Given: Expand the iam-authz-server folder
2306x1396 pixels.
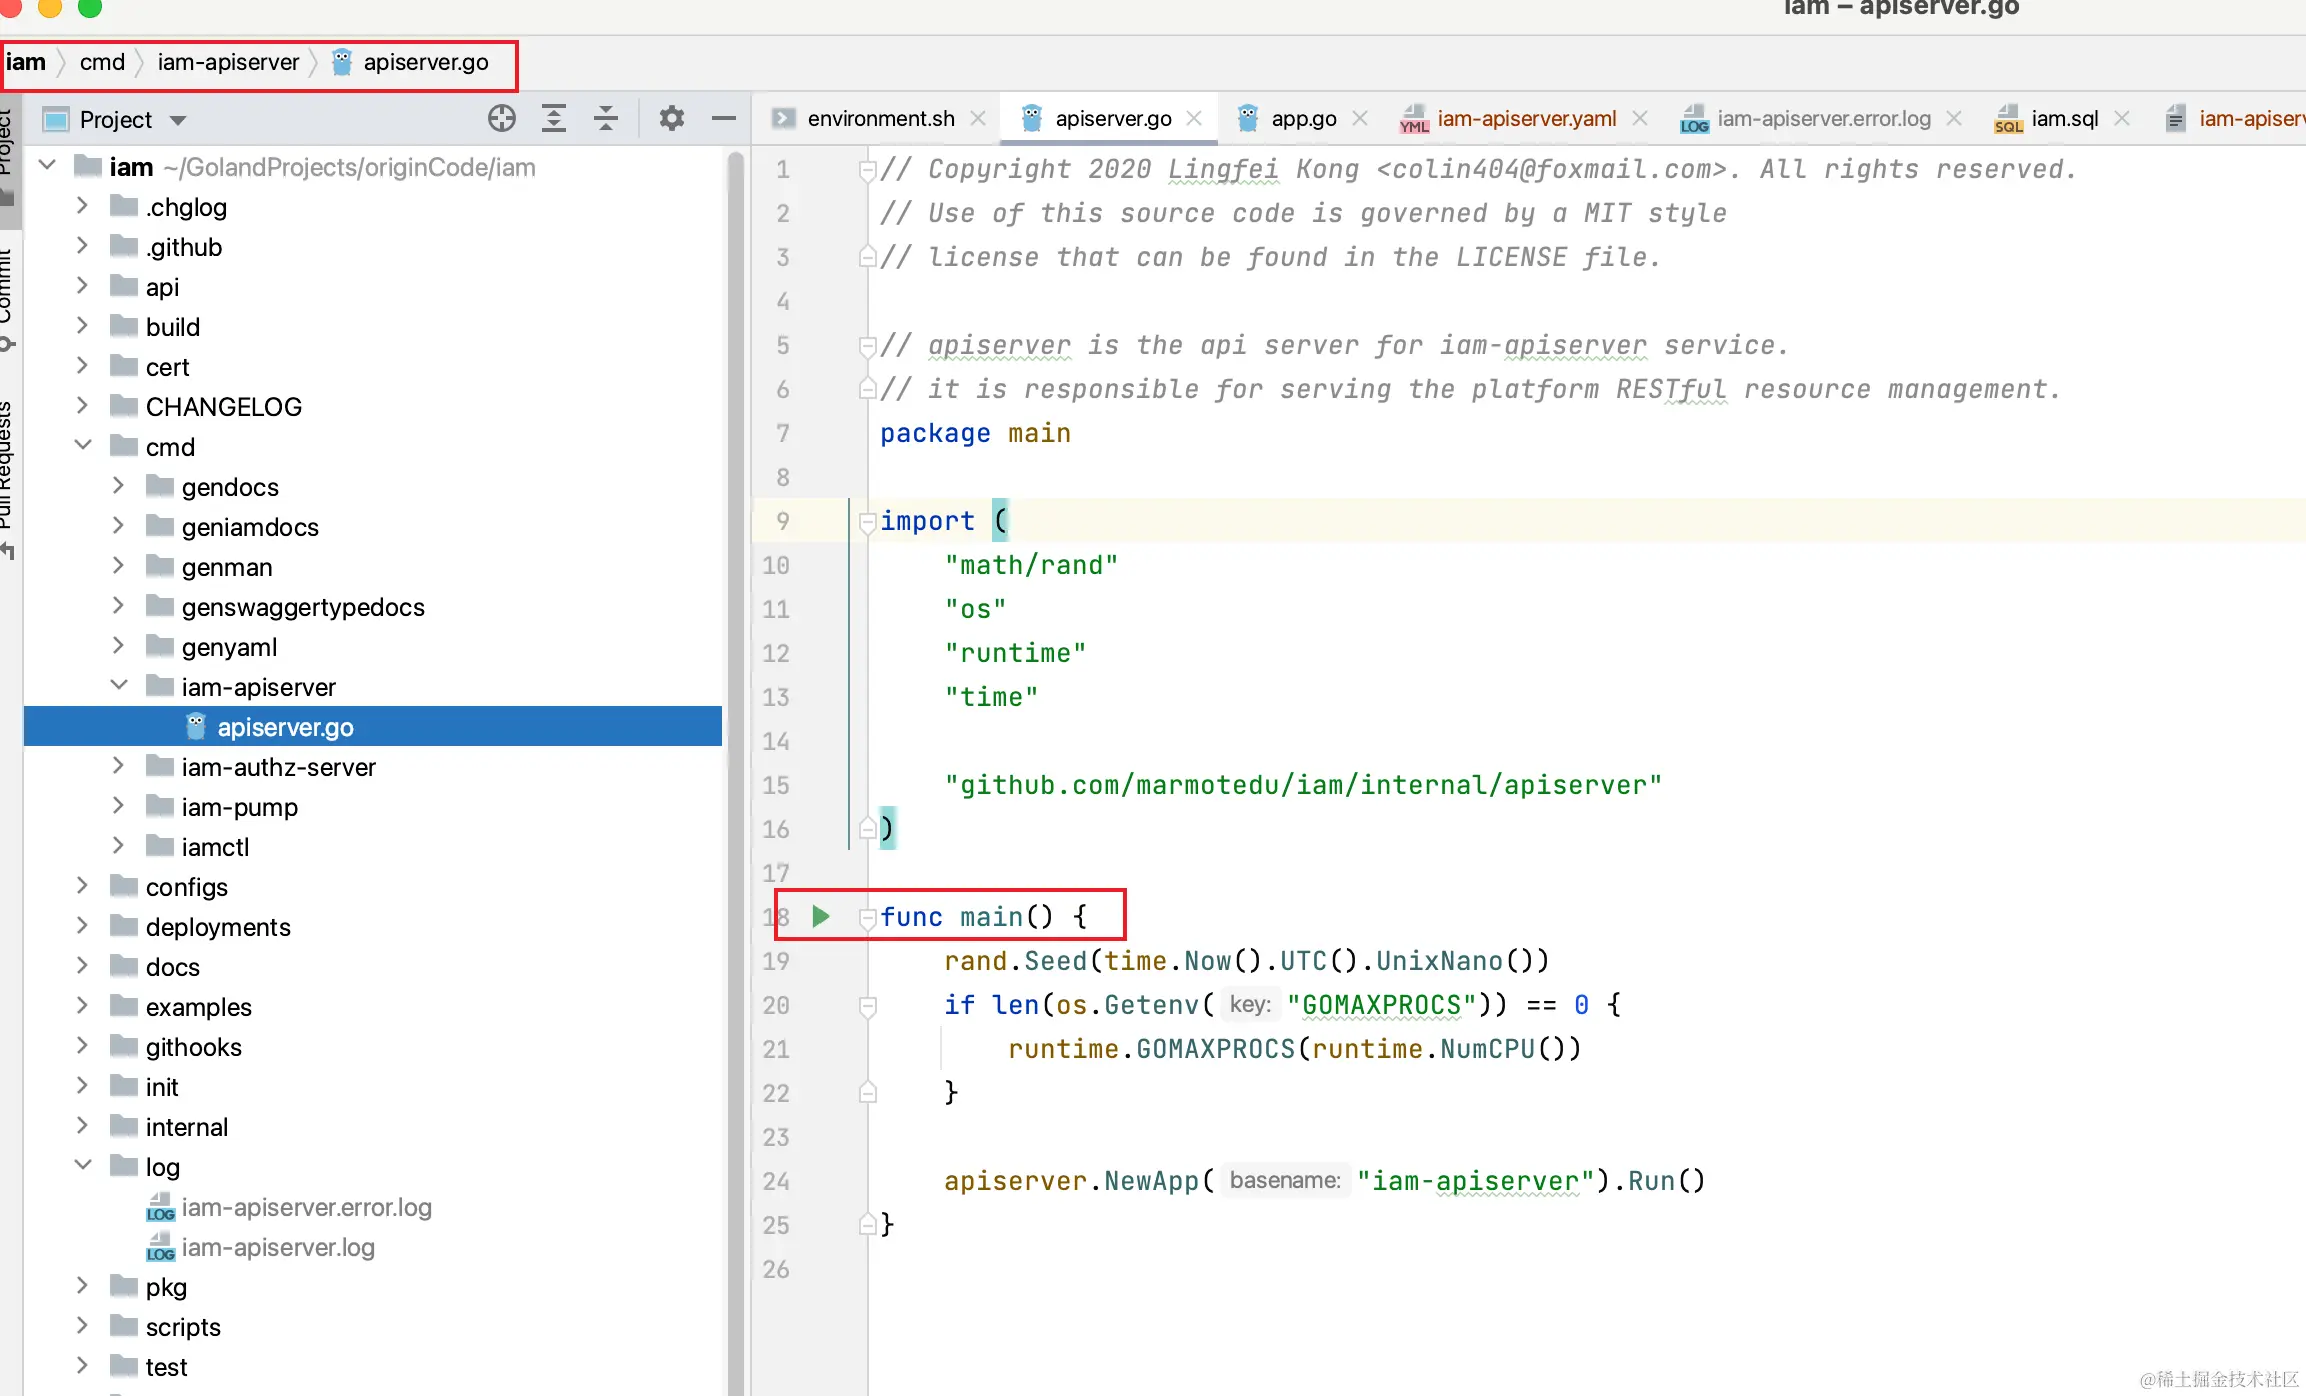Looking at the screenshot, I should pos(118,766).
